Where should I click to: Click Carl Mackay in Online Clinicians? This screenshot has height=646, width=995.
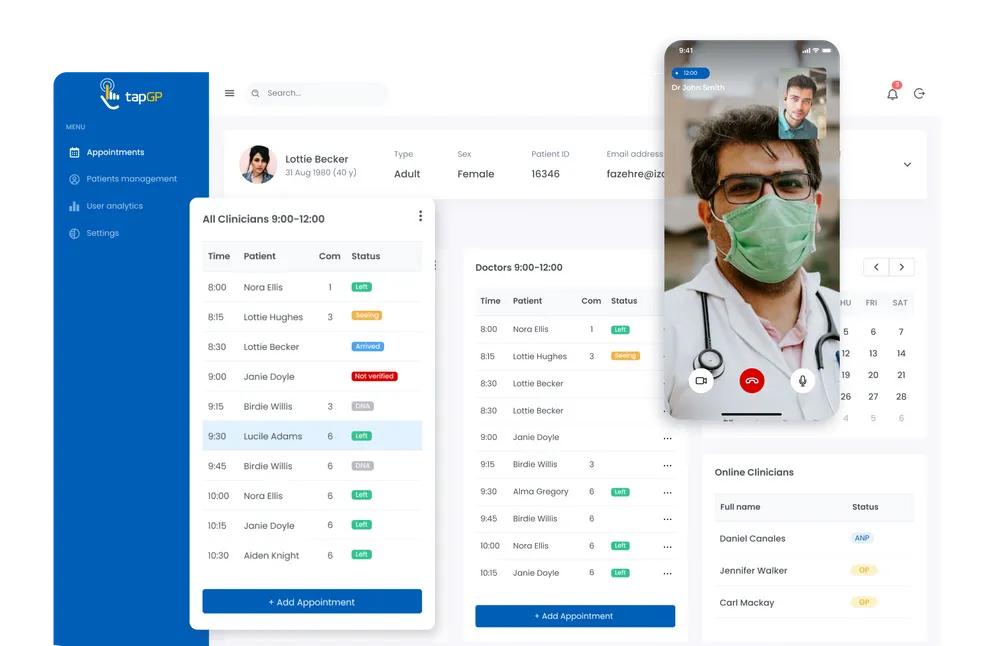747,603
